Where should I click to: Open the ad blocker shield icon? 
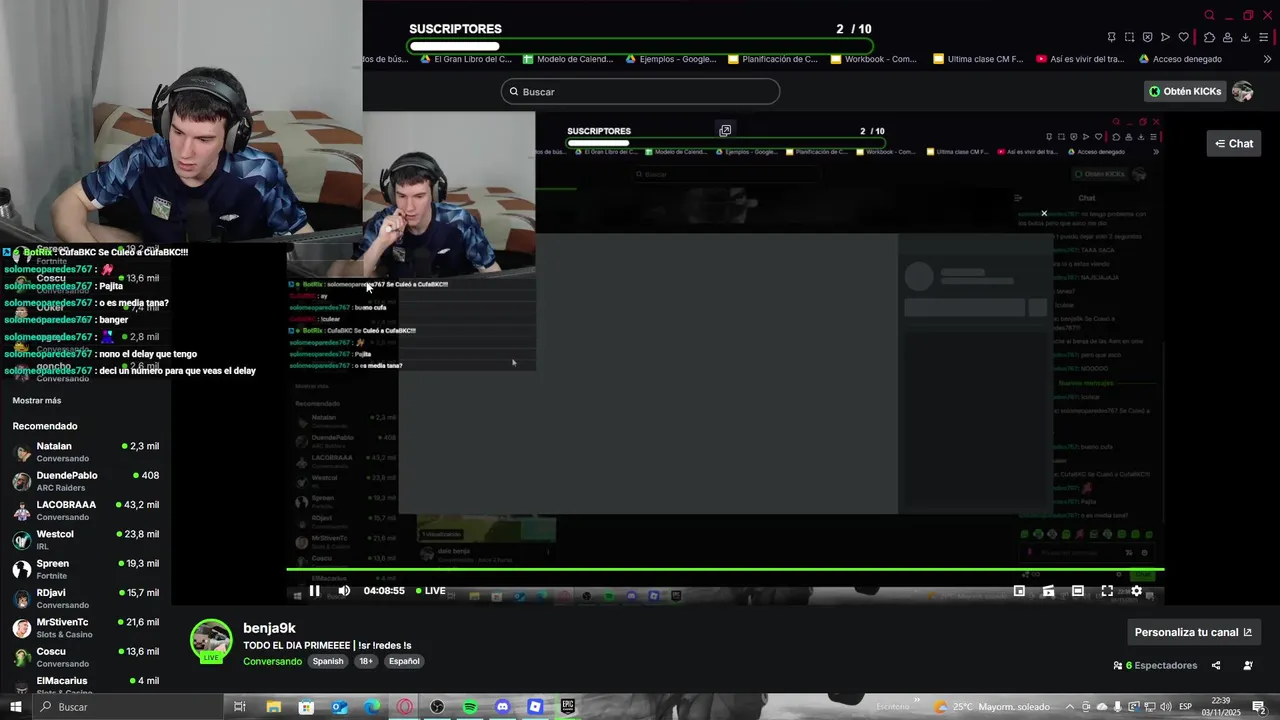(1147, 37)
